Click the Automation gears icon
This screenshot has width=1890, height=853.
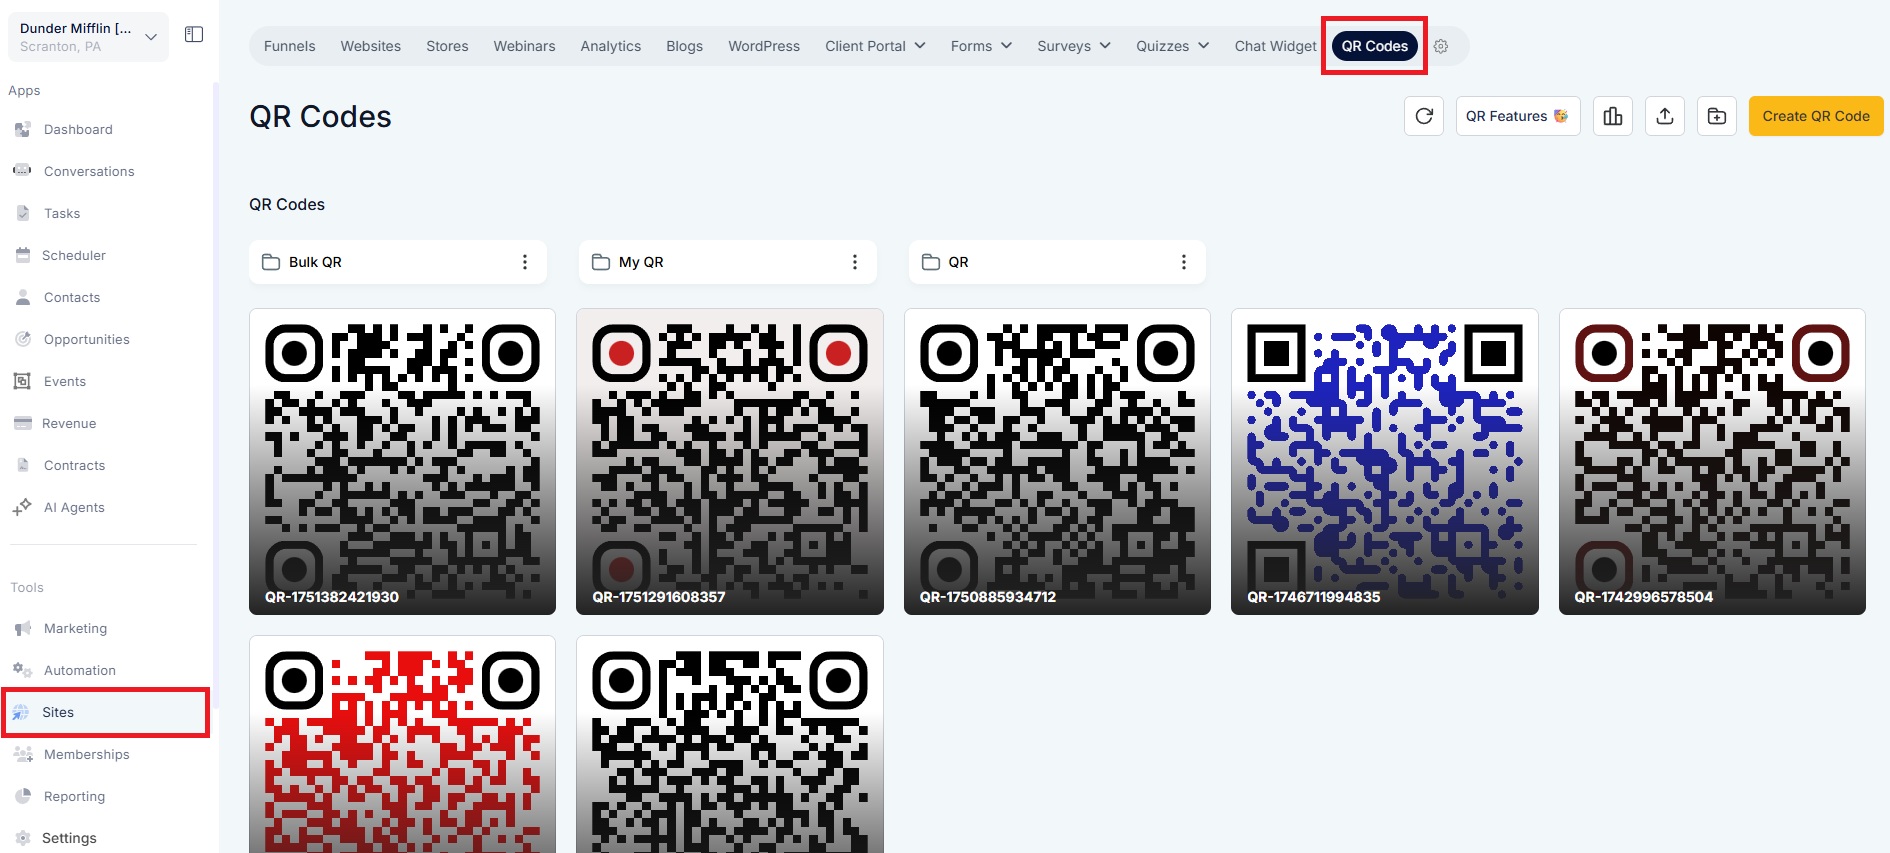23,670
